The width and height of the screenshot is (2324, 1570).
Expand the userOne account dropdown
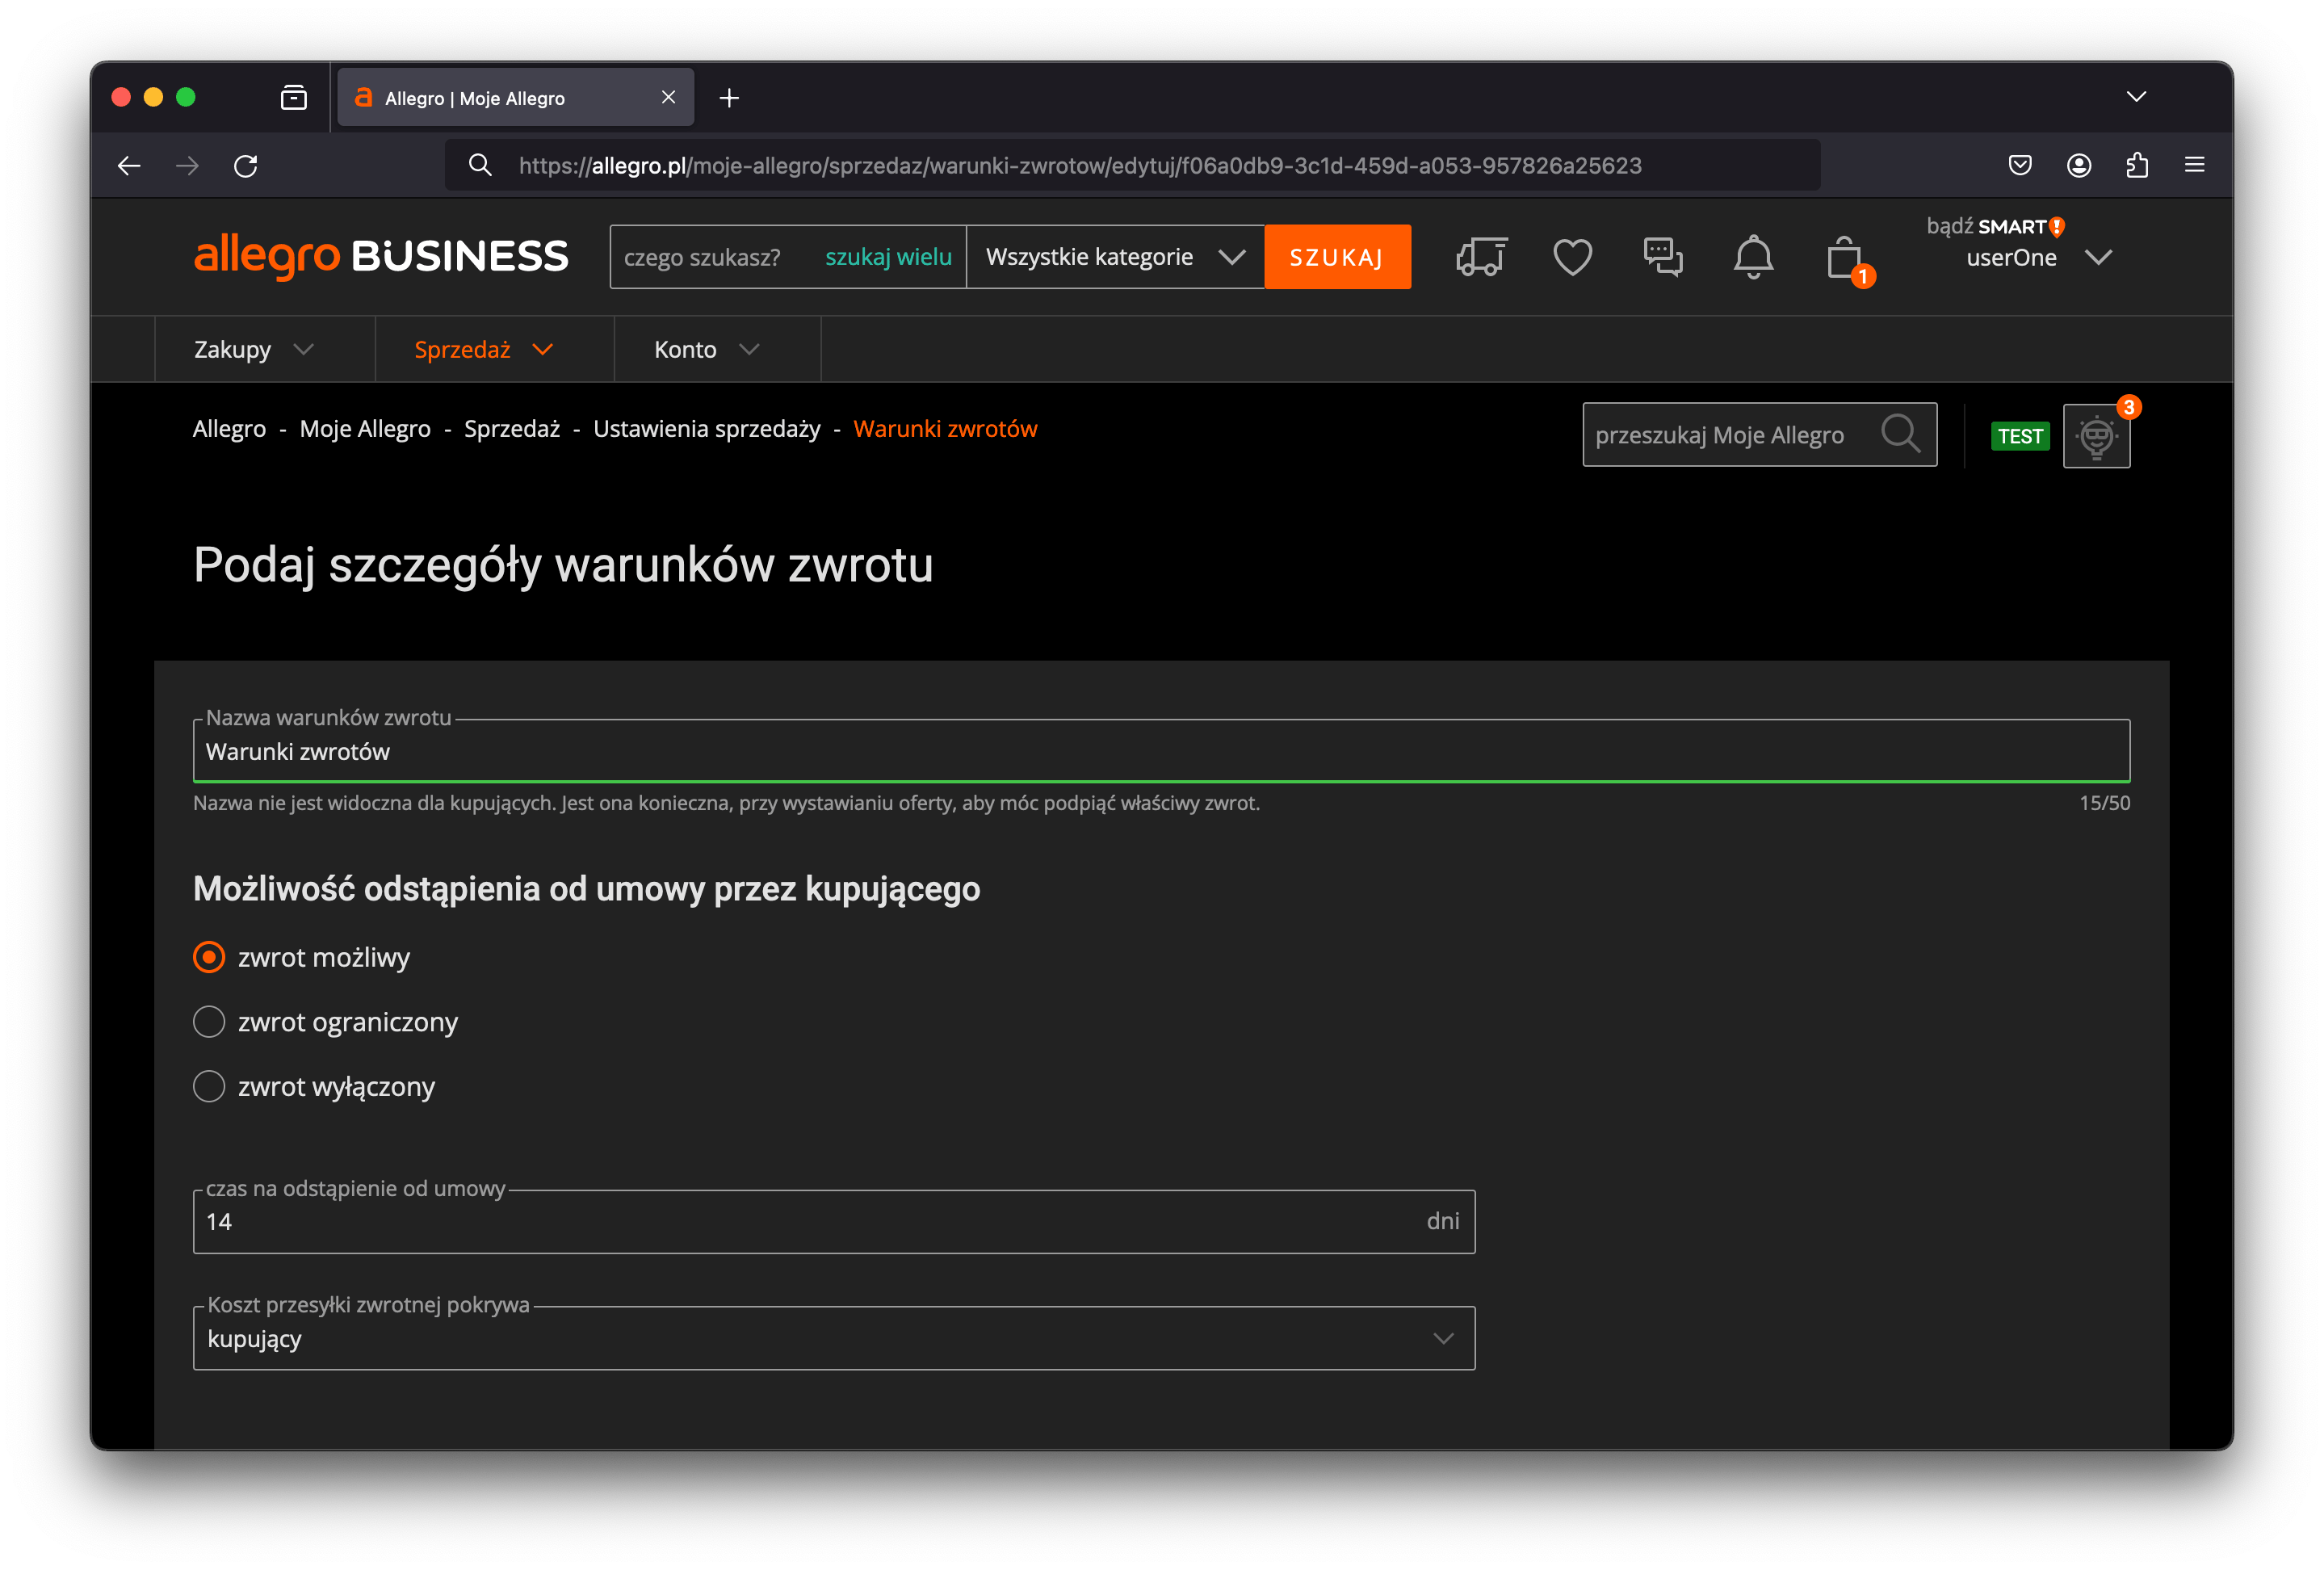(2038, 258)
